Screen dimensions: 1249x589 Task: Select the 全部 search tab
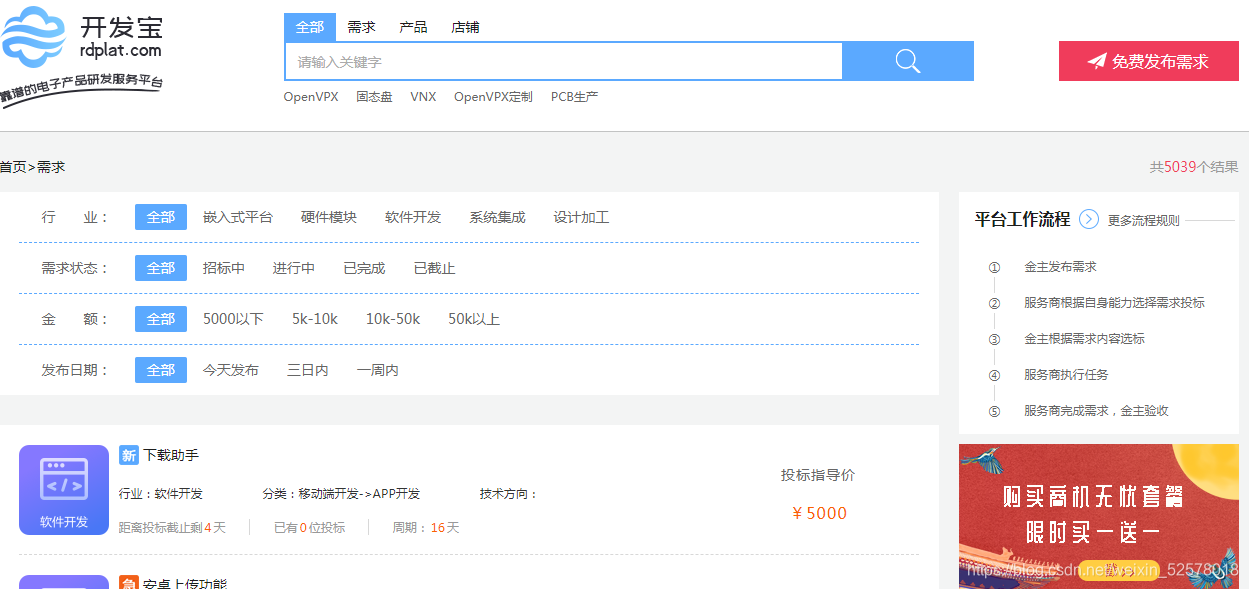(310, 27)
